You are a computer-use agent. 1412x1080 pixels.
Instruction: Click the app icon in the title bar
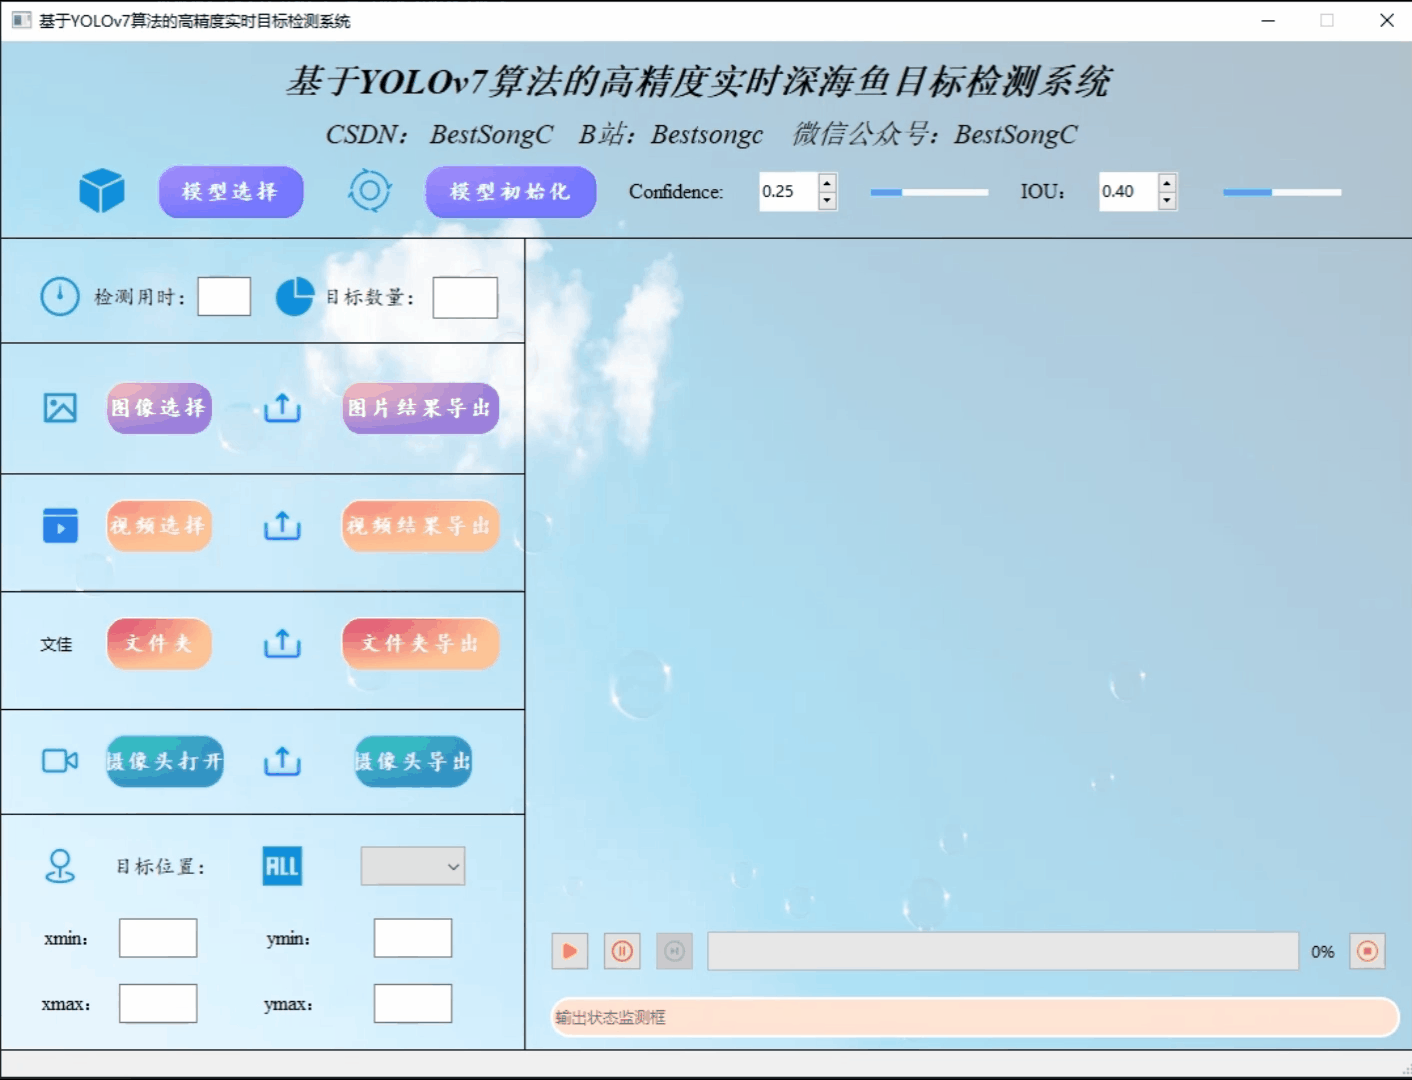(x=21, y=20)
